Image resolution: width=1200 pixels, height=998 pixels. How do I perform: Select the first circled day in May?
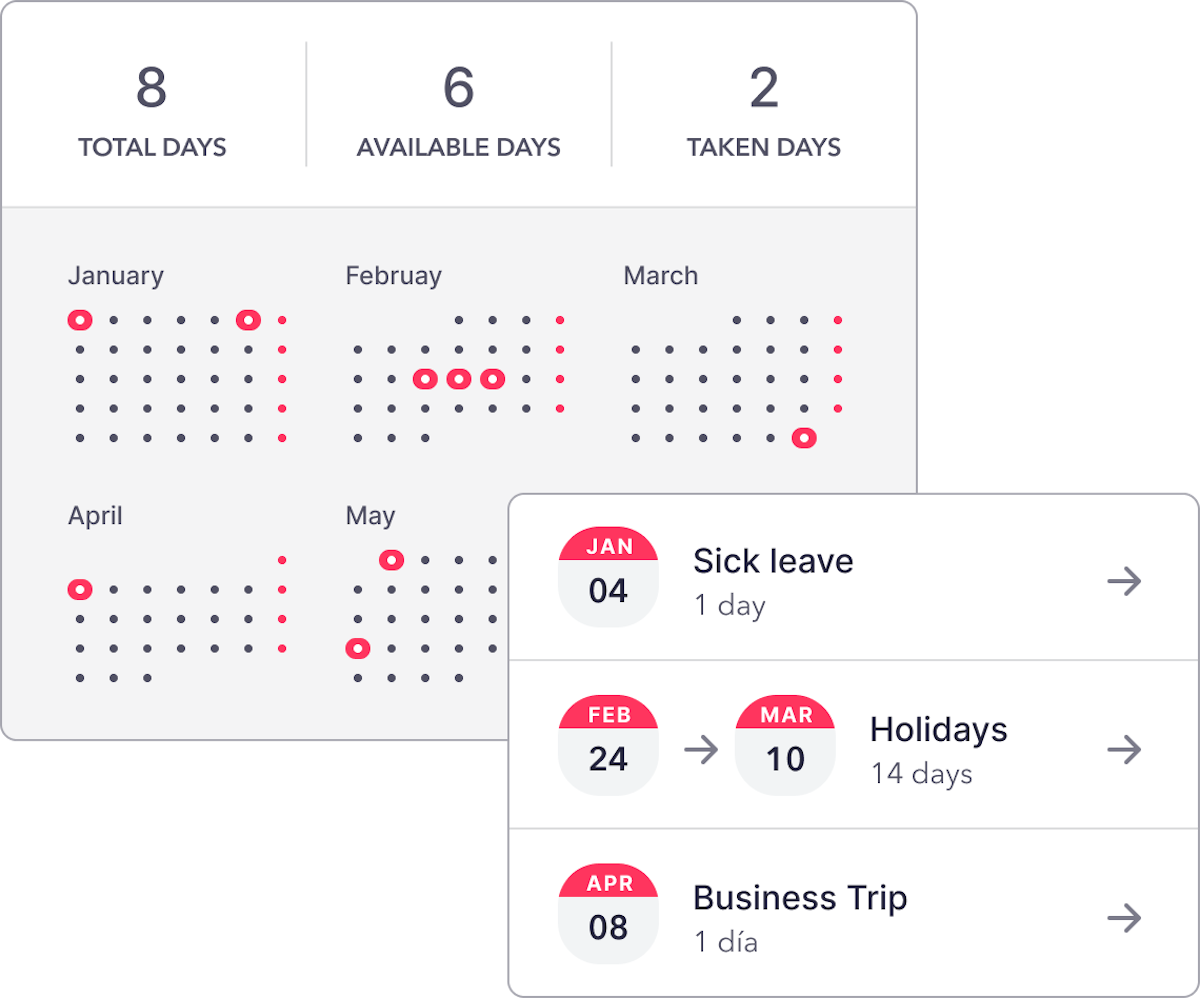(x=390, y=560)
